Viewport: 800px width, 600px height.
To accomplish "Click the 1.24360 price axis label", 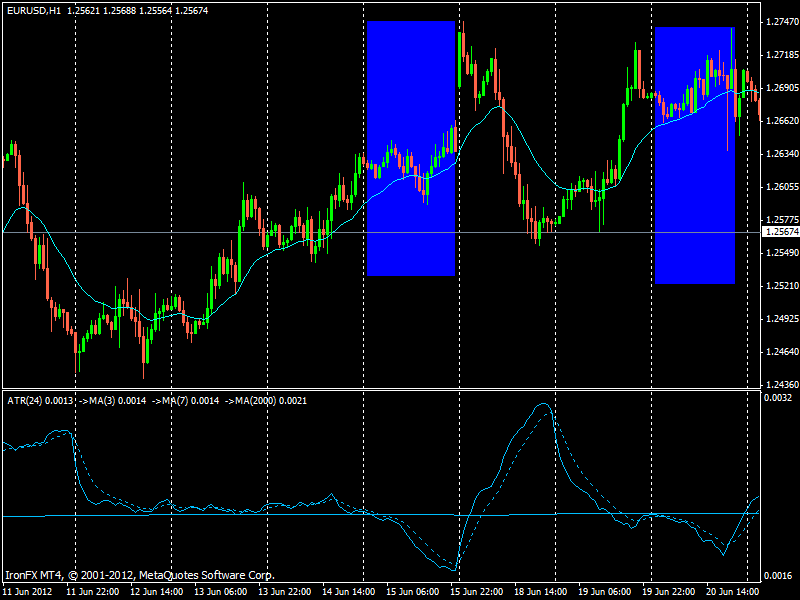I will click(781, 384).
